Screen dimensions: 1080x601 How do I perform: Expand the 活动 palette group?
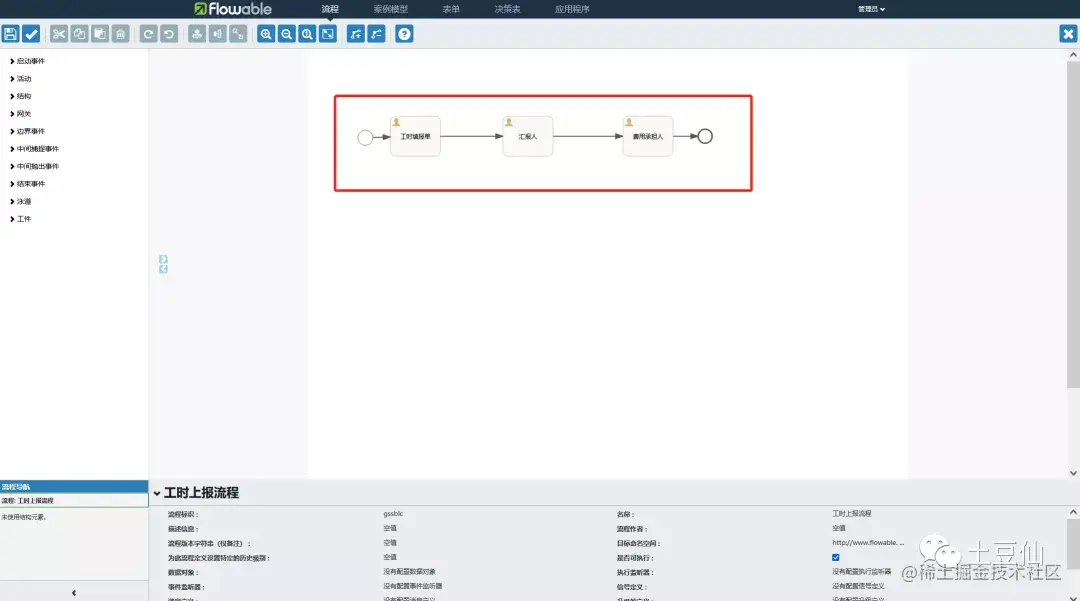(x=21, y=78)
